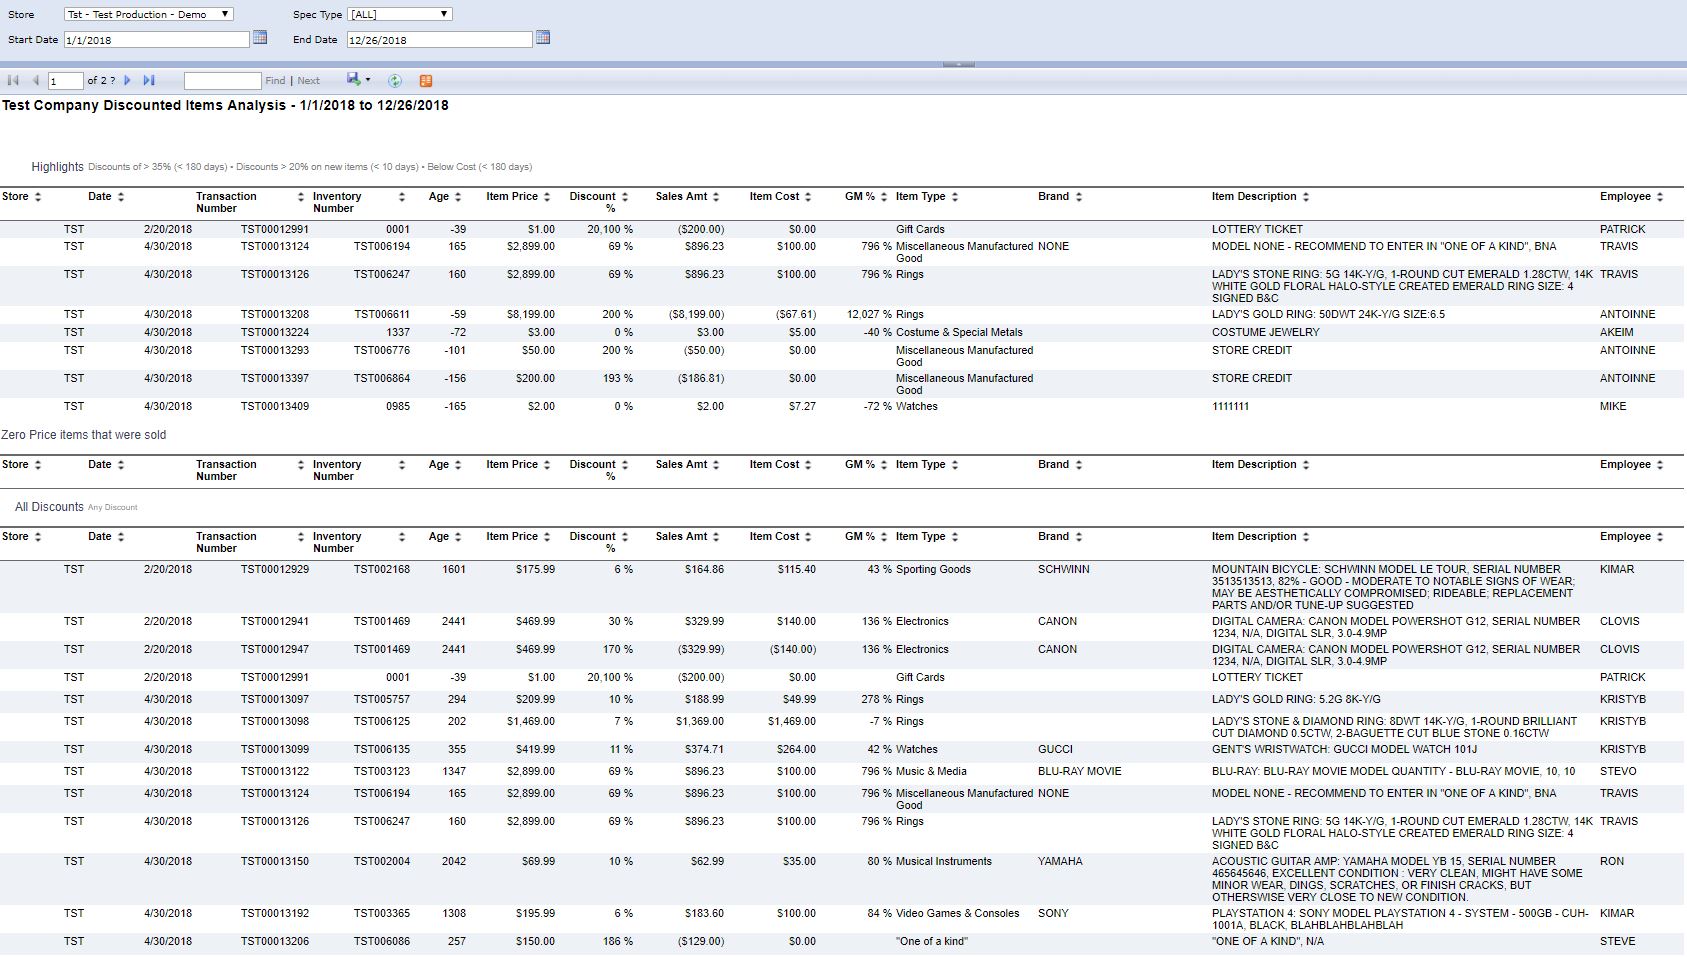Focus the current page number box

click(65, 81)
